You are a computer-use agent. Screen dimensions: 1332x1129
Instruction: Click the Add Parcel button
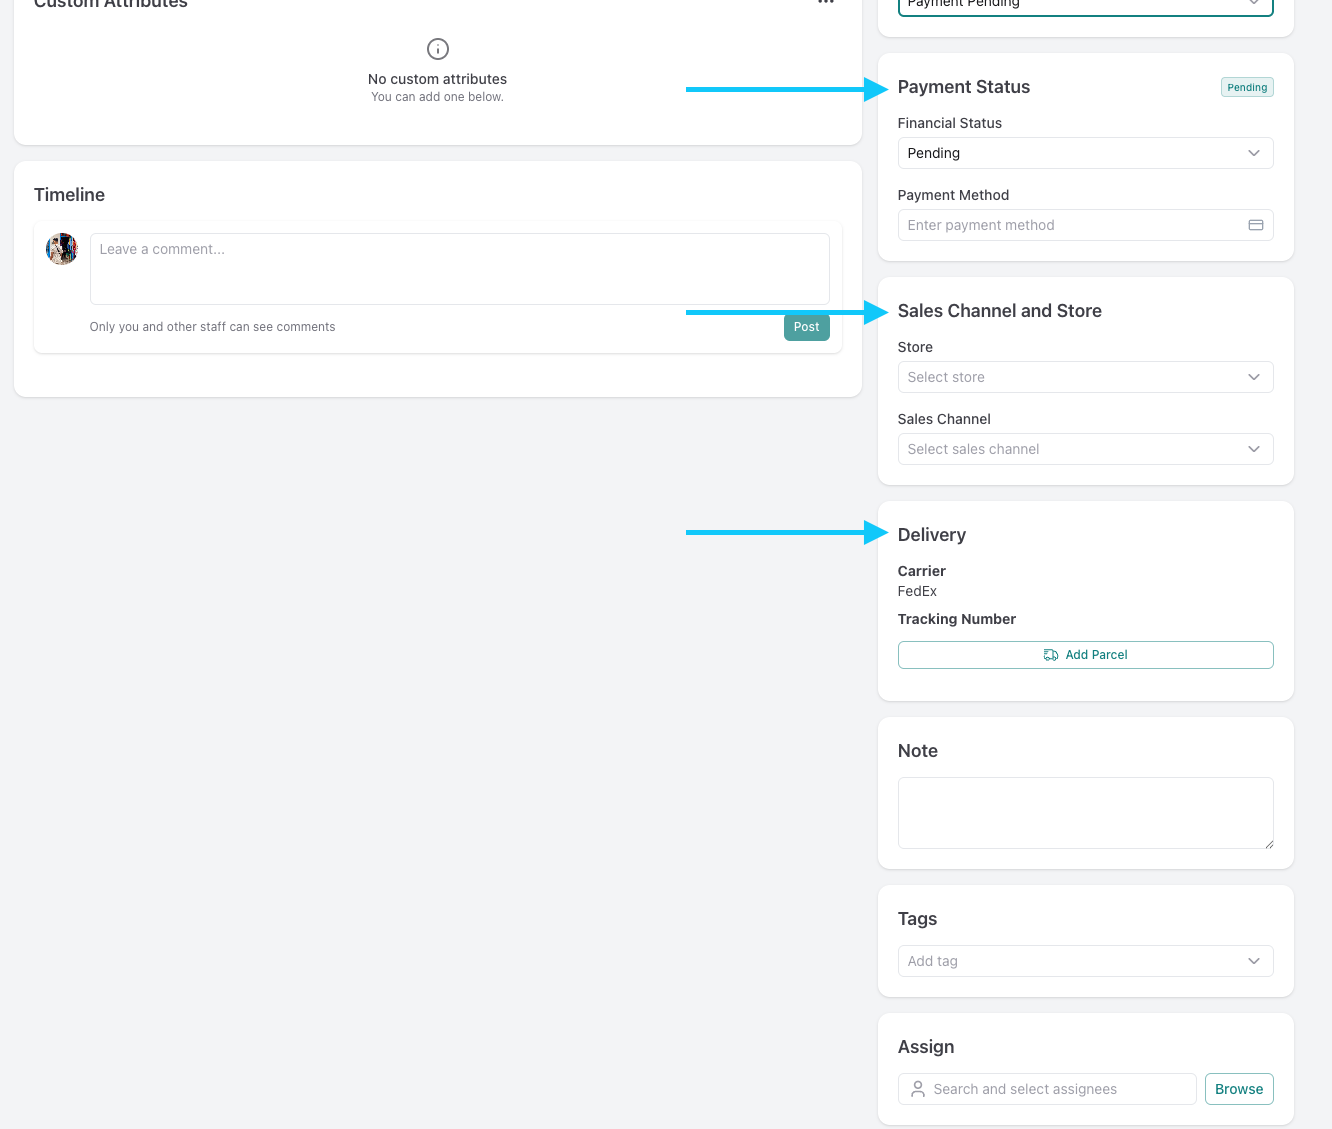[1085, 655]
